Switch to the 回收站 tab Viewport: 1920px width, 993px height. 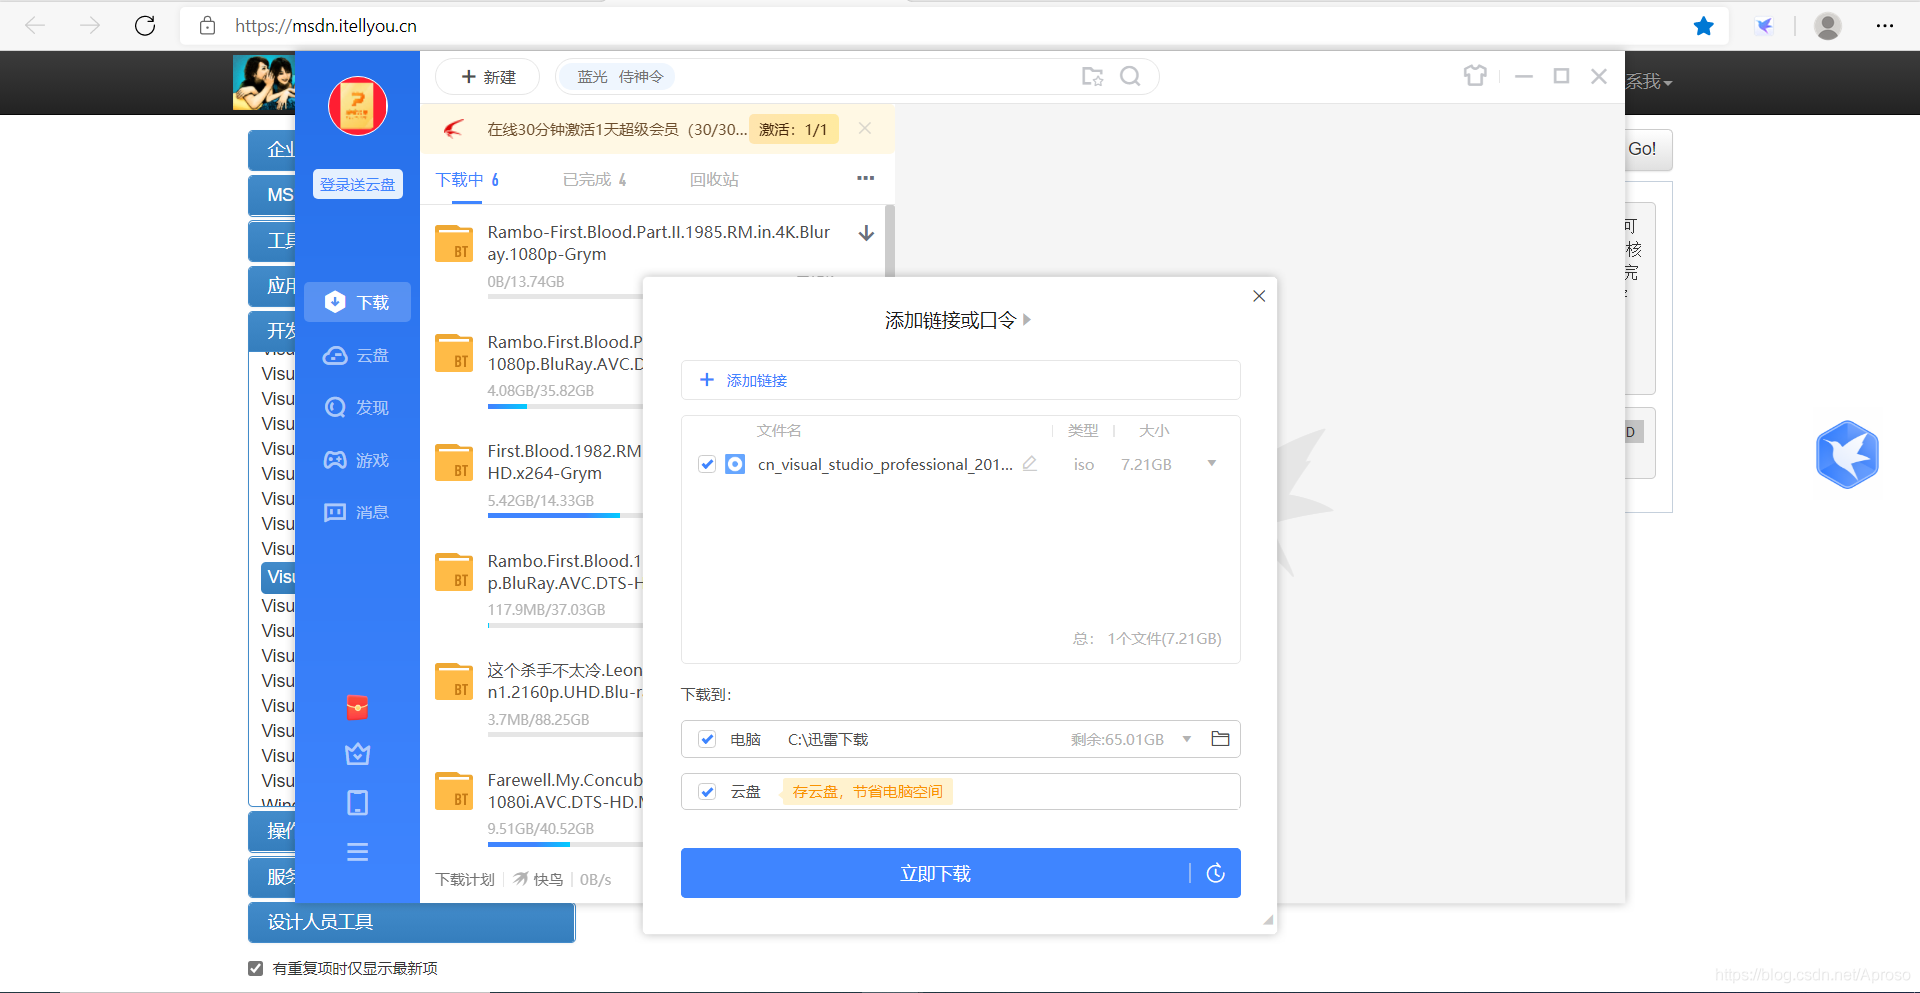[x=714, y=179]
